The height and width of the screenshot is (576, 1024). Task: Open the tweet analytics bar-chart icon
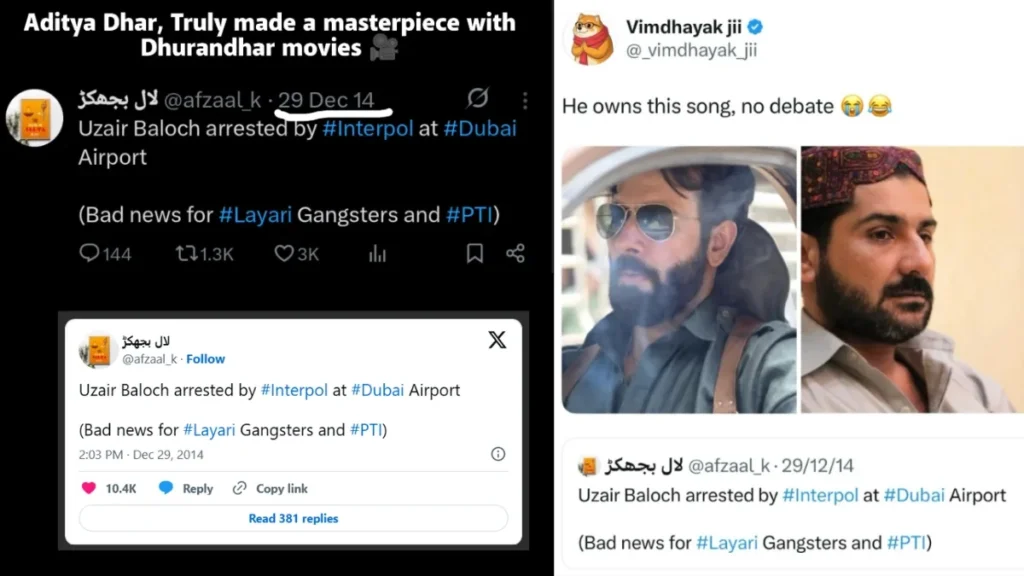(377, 254)
